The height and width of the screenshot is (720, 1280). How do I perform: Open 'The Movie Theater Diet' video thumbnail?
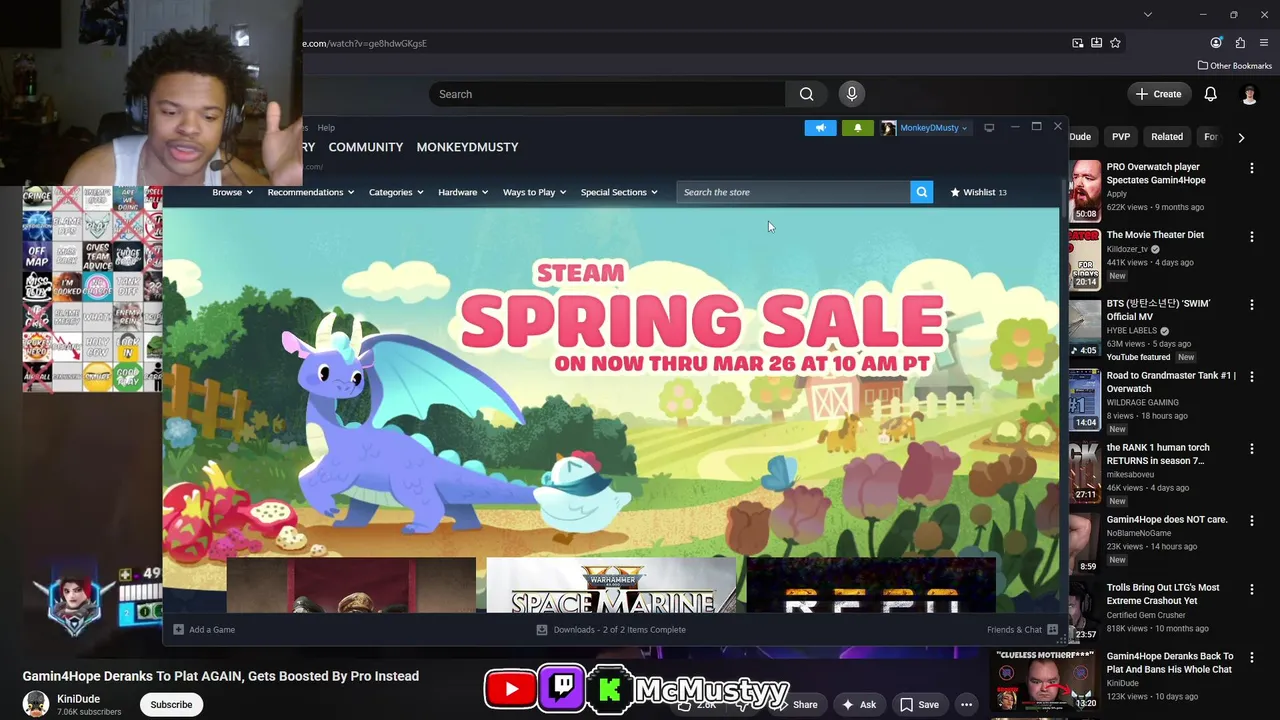click(1084, 258)
